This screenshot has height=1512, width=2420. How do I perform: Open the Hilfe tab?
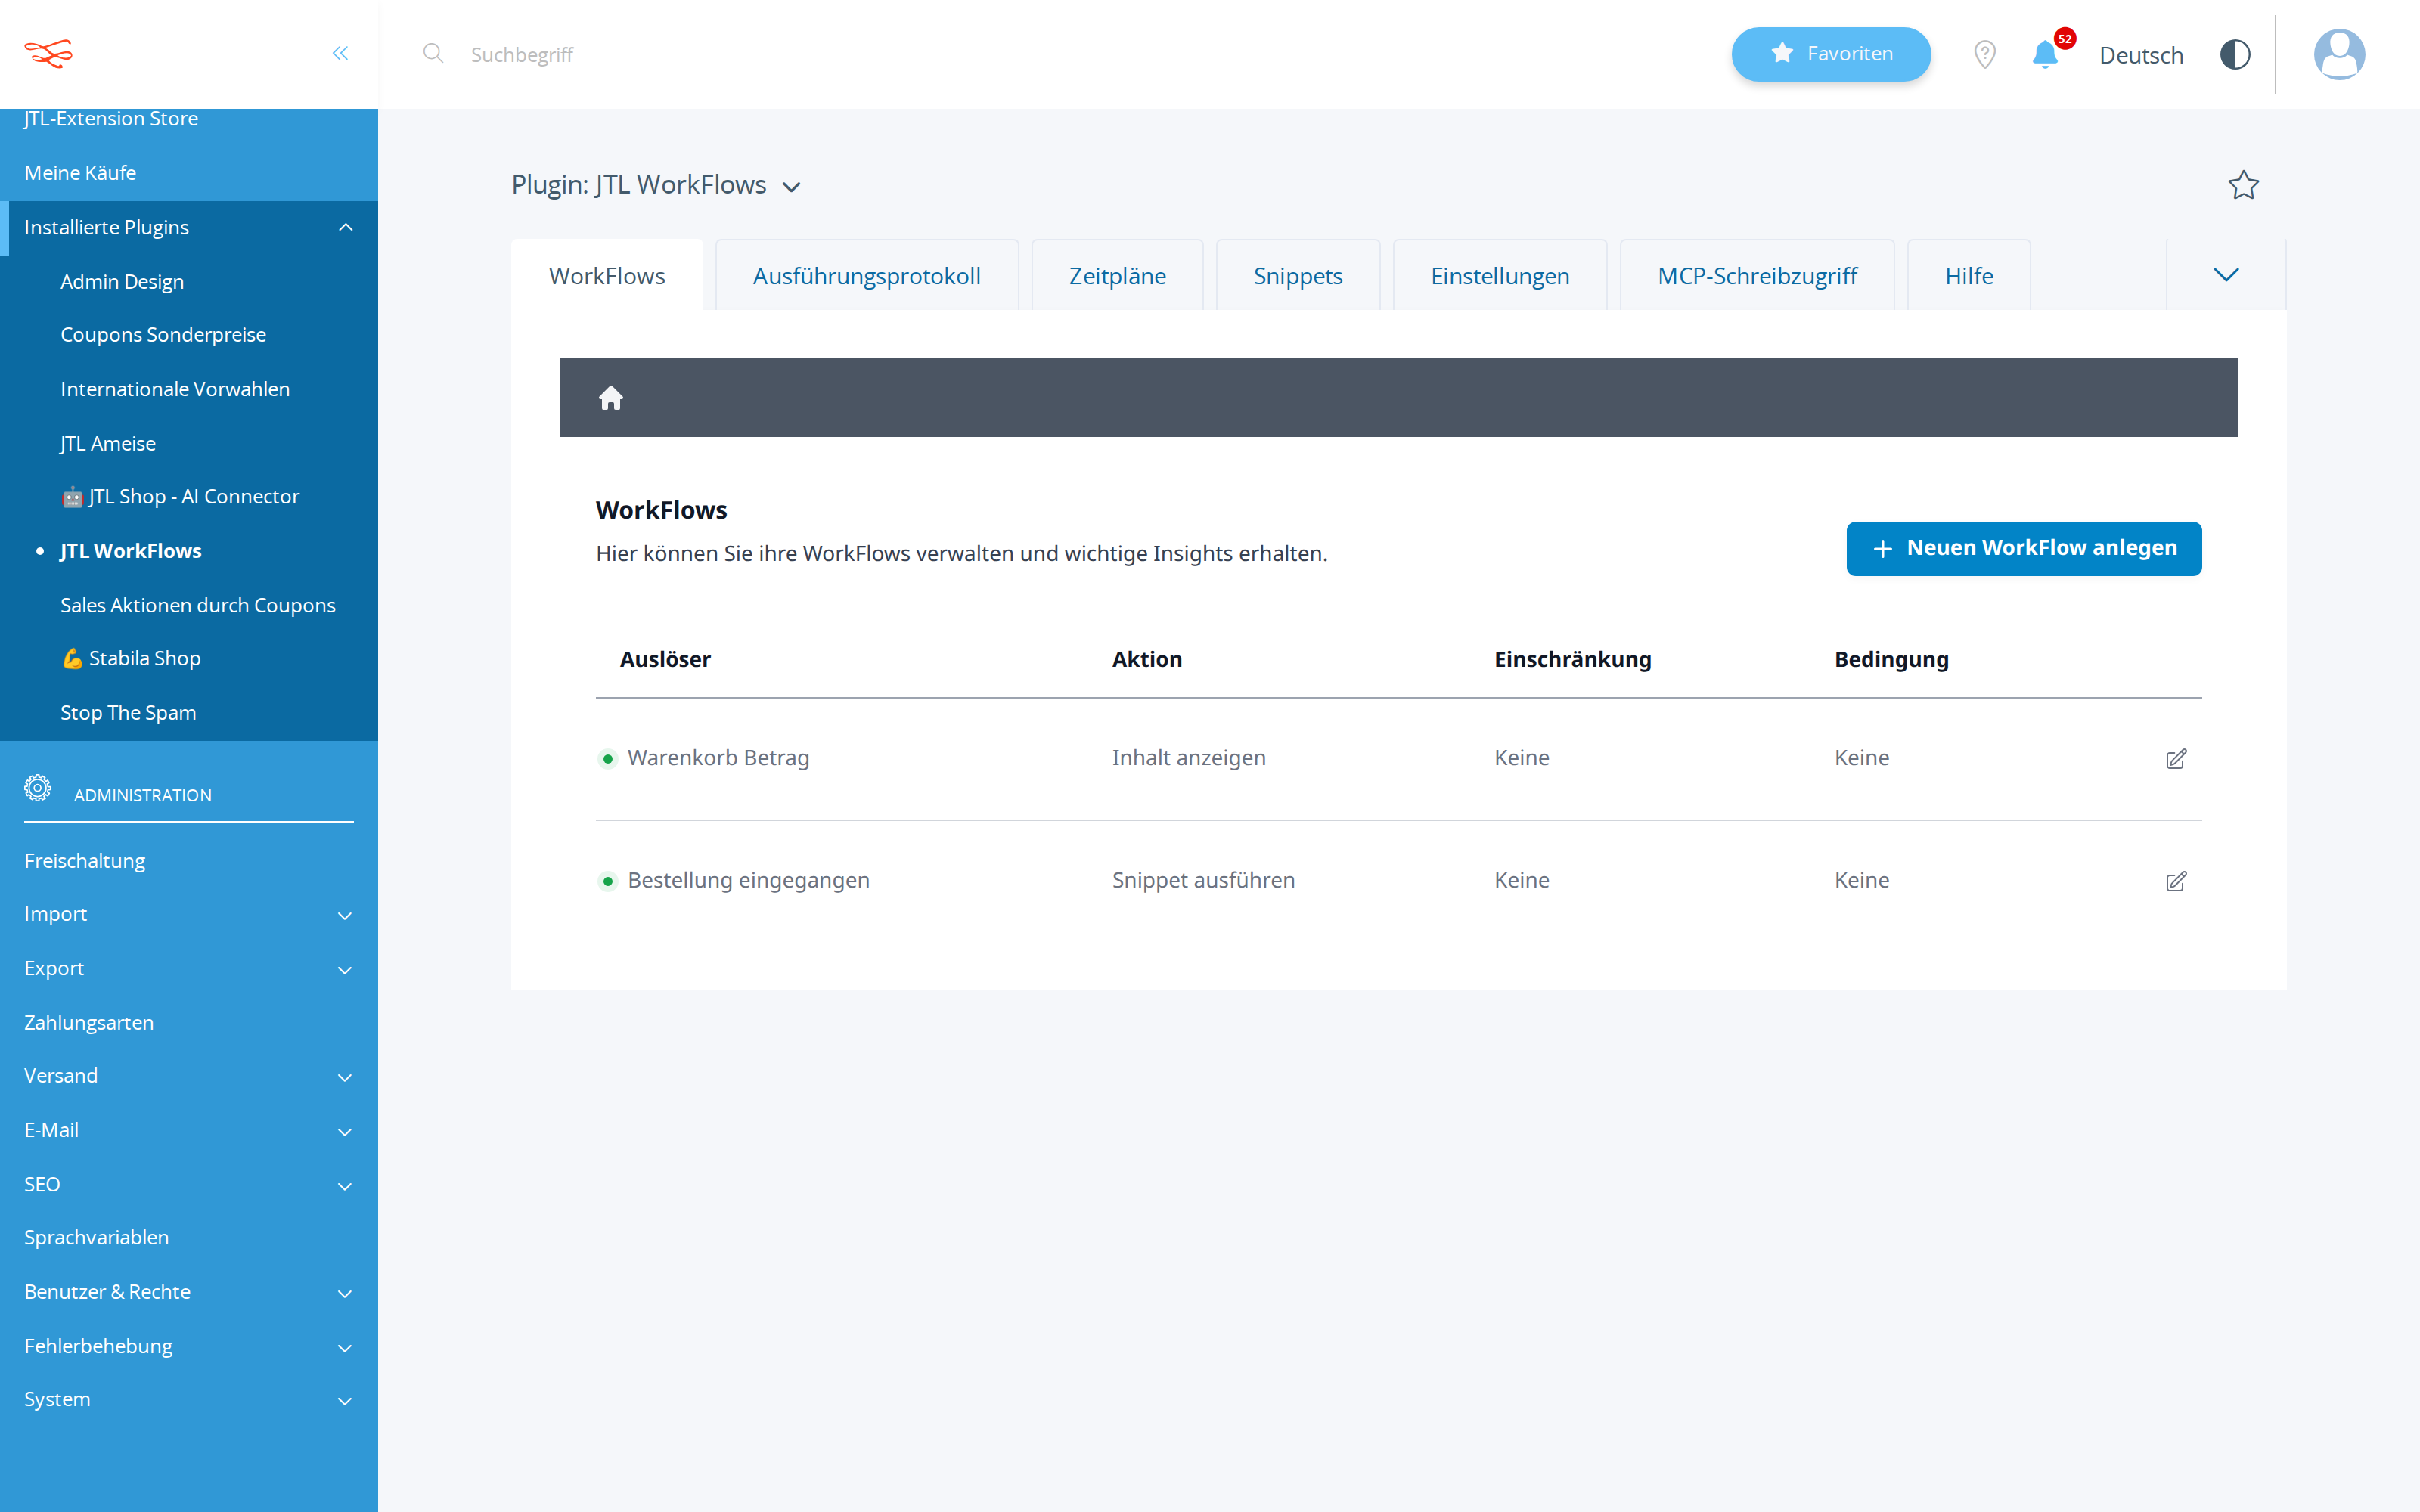click(1969, 275)
